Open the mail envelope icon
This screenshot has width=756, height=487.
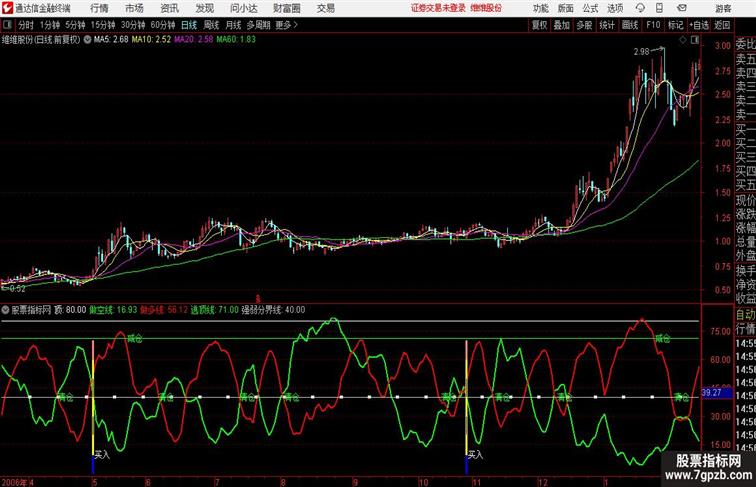[x=682, y=8]
